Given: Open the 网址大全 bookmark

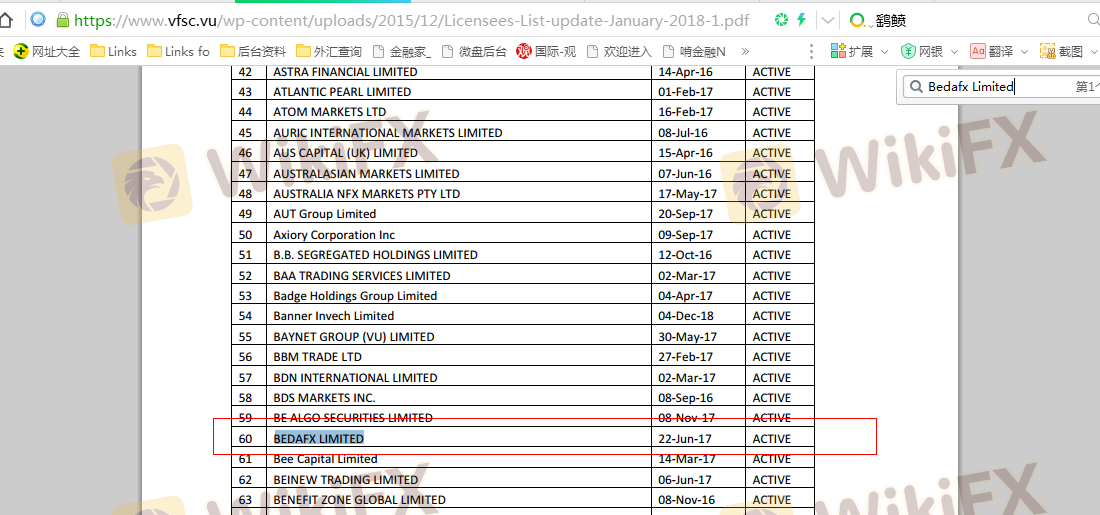Looking at the screenshot, I should point(47,51).
